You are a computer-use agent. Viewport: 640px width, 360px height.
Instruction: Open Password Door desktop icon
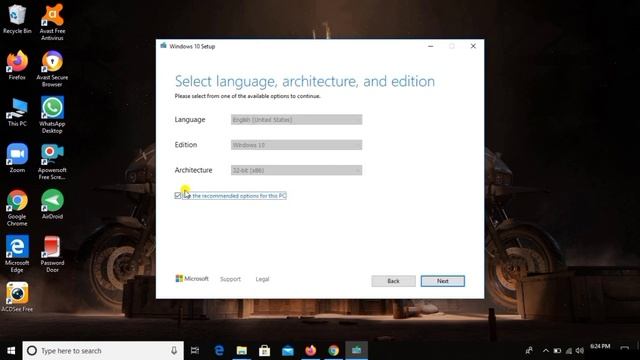tap(52, 254)
